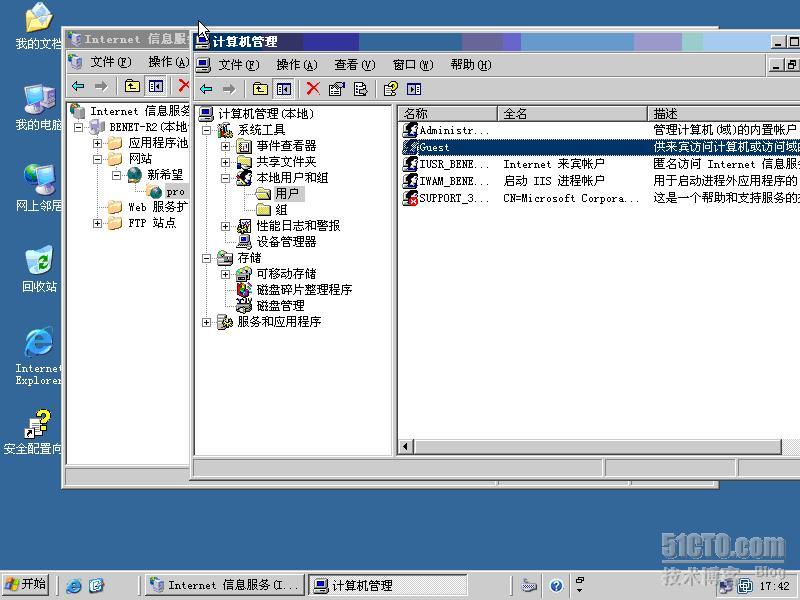800x600 pixels.
Task: Open Action menu in Computer Management
Action: coord(297,65)
